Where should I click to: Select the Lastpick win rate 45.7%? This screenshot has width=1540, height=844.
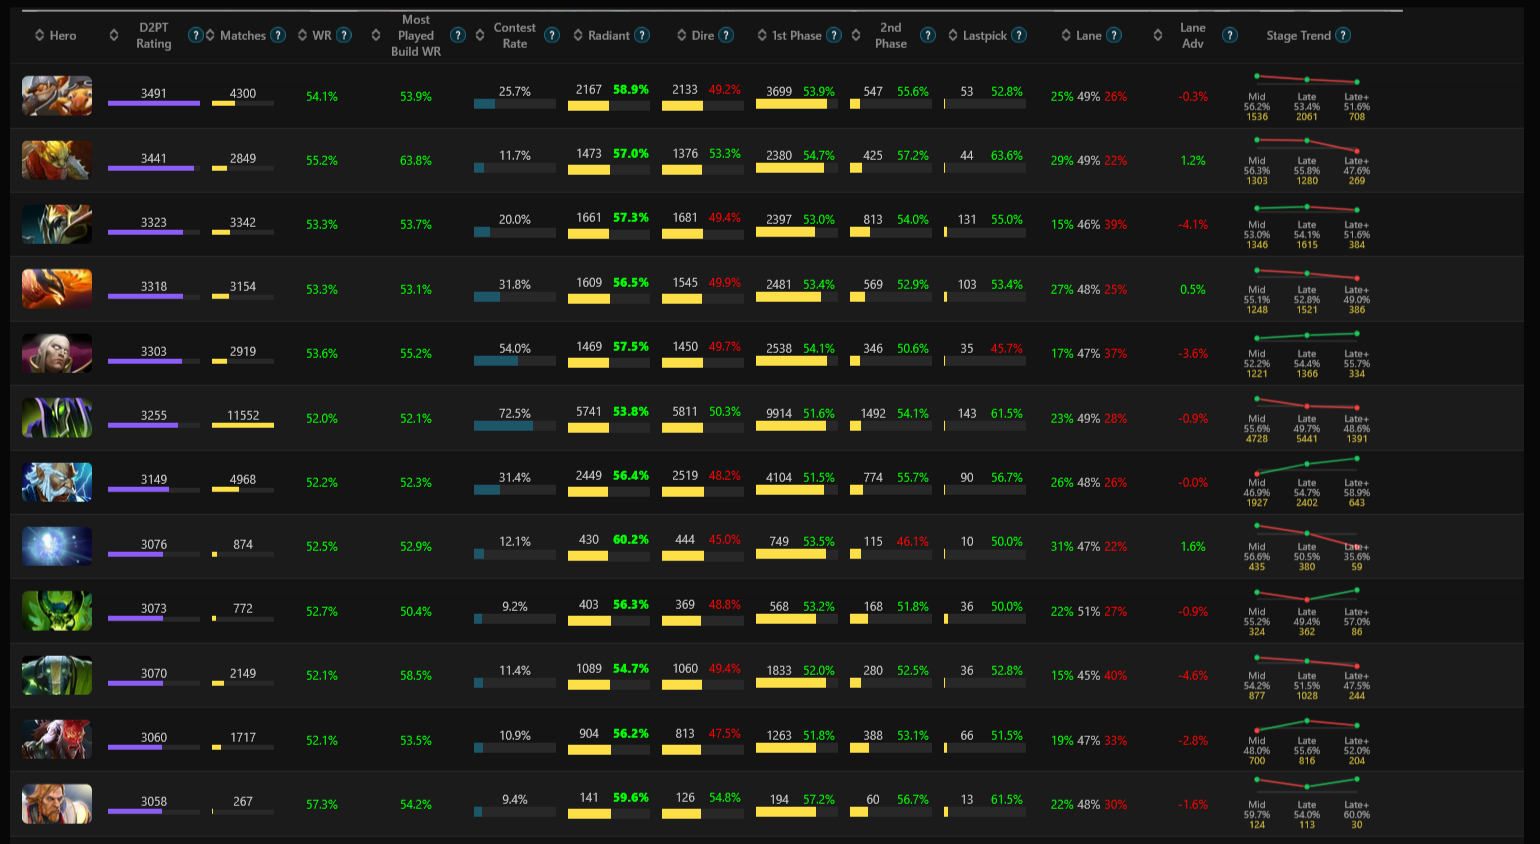(x=1007, y=349)
